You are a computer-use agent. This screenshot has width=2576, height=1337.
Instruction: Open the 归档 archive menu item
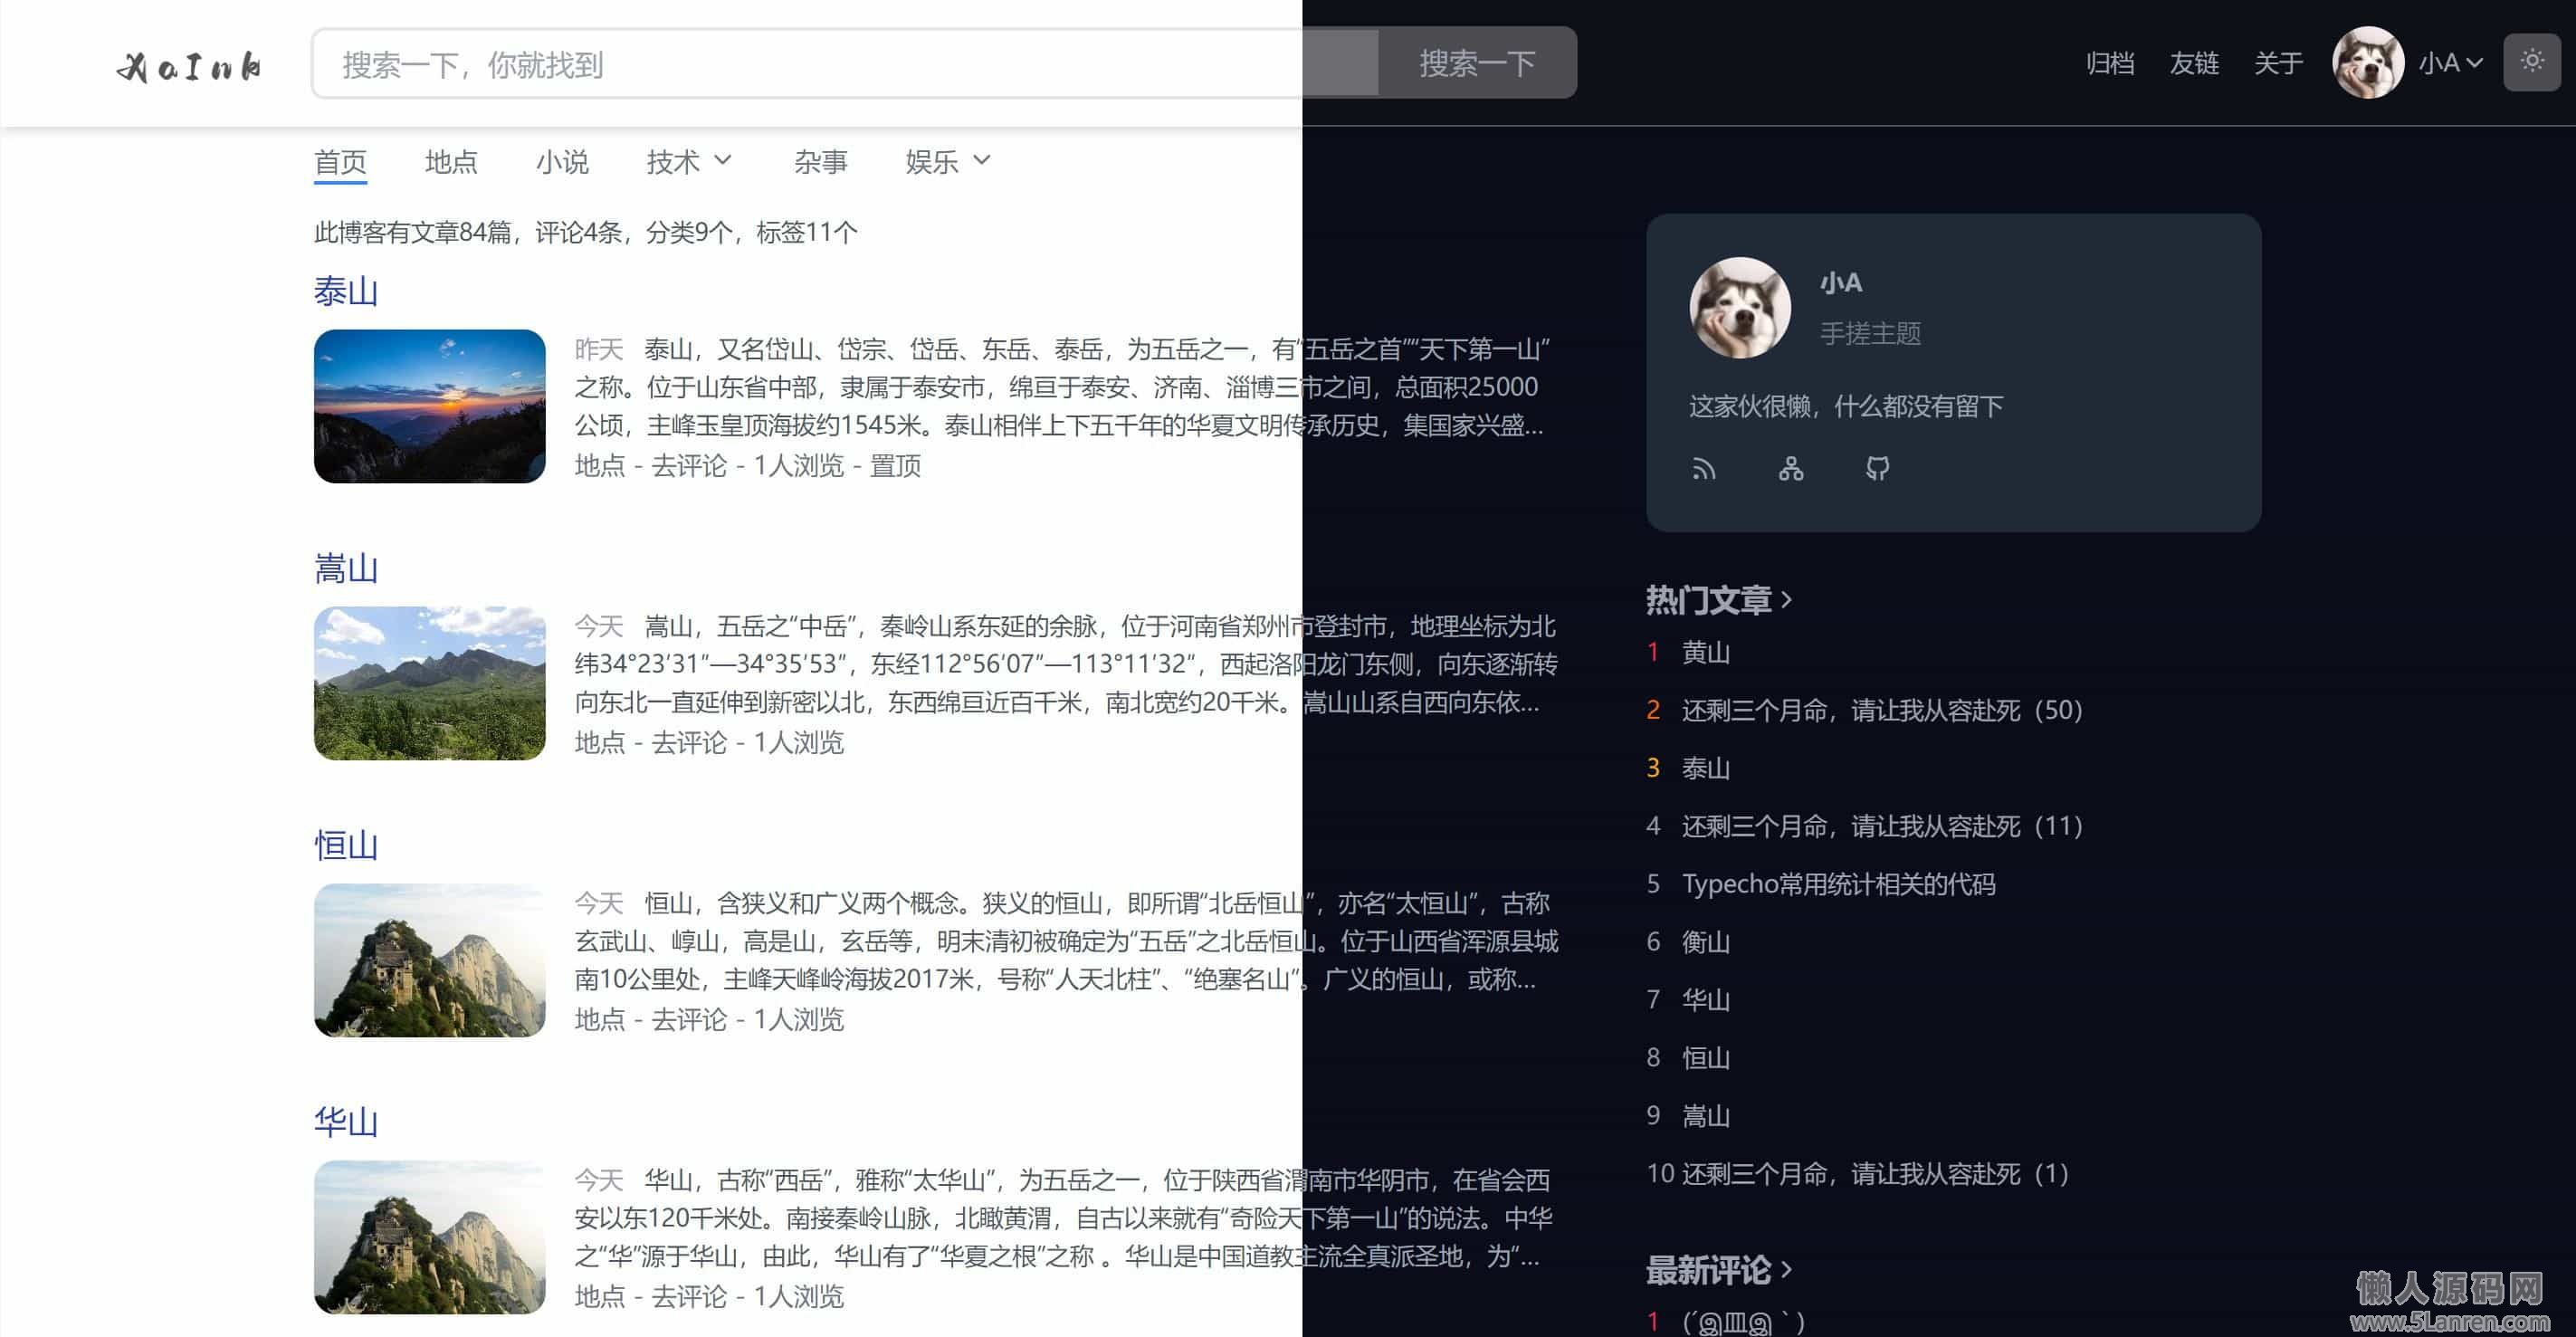pos(2110,64)
